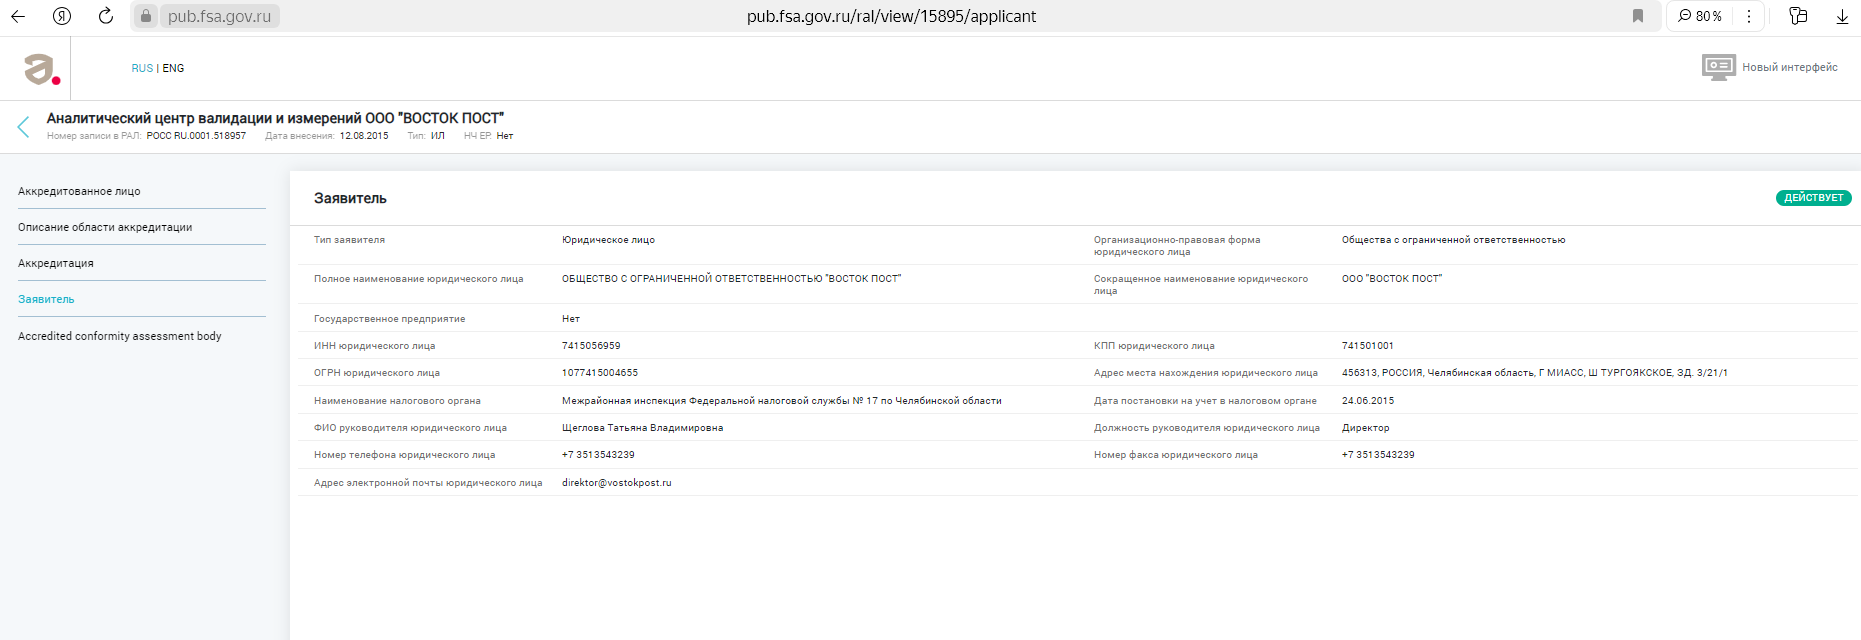Open the 80% zoom indicator
The width and height of the screenshot is (1861, 640).
[x=1700, y=16]
